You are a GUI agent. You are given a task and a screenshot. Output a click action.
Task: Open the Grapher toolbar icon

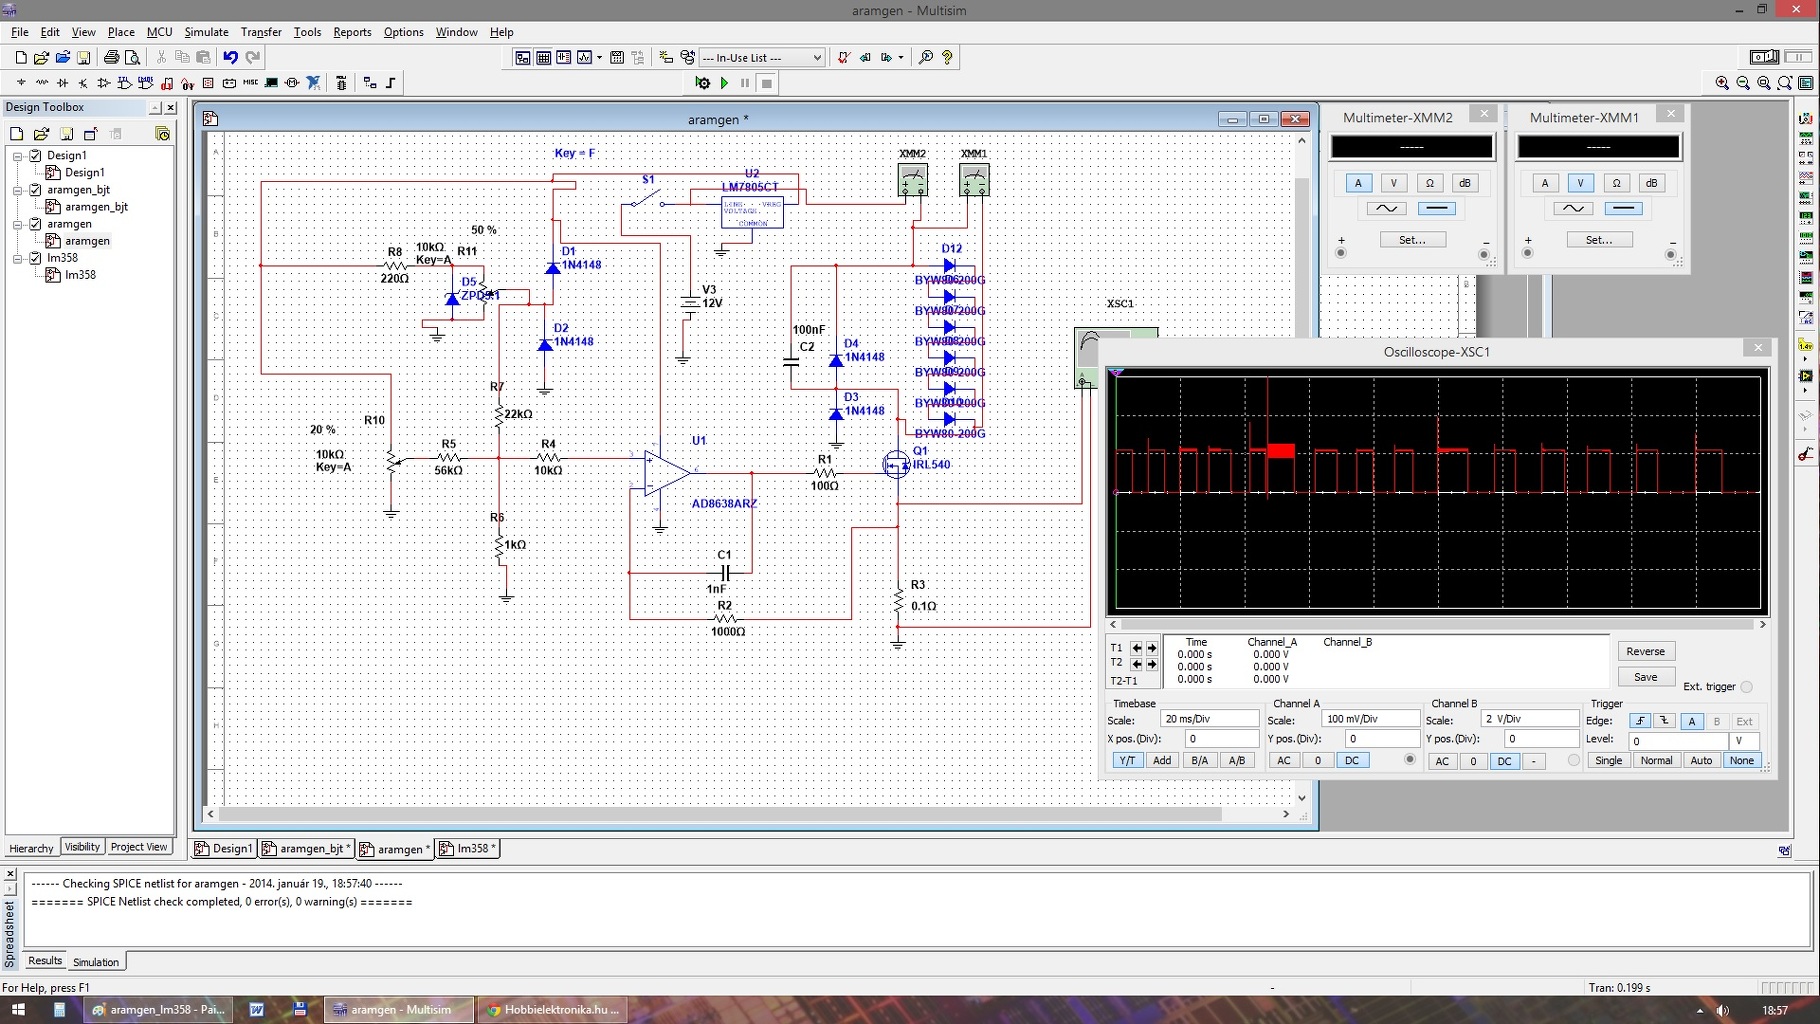[585, 57]
